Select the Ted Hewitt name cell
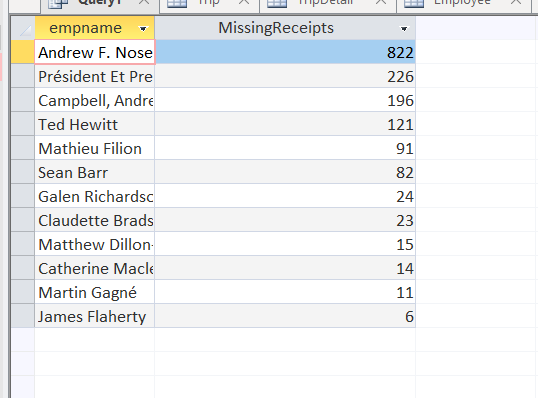 coord(95,124)
